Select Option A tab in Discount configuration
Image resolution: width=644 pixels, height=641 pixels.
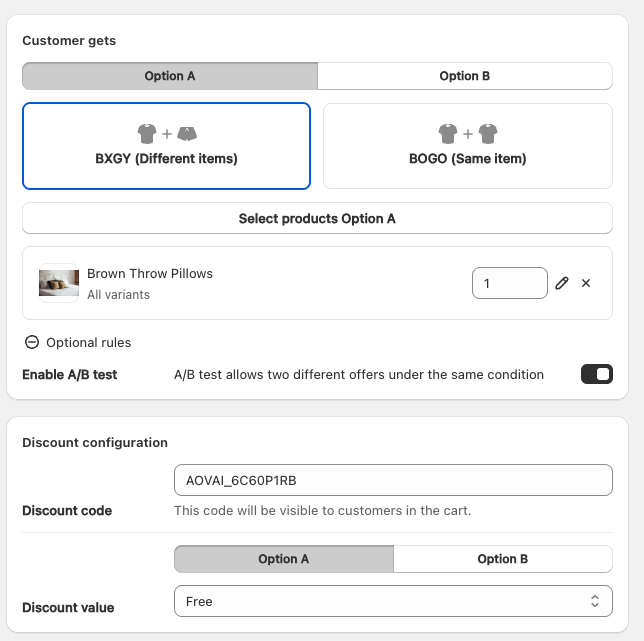click(283, 559)
